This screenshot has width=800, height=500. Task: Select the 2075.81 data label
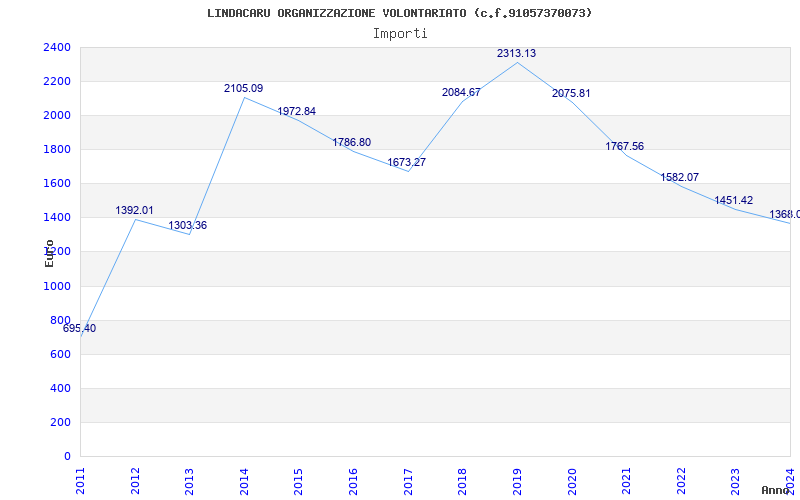point(571,93)
